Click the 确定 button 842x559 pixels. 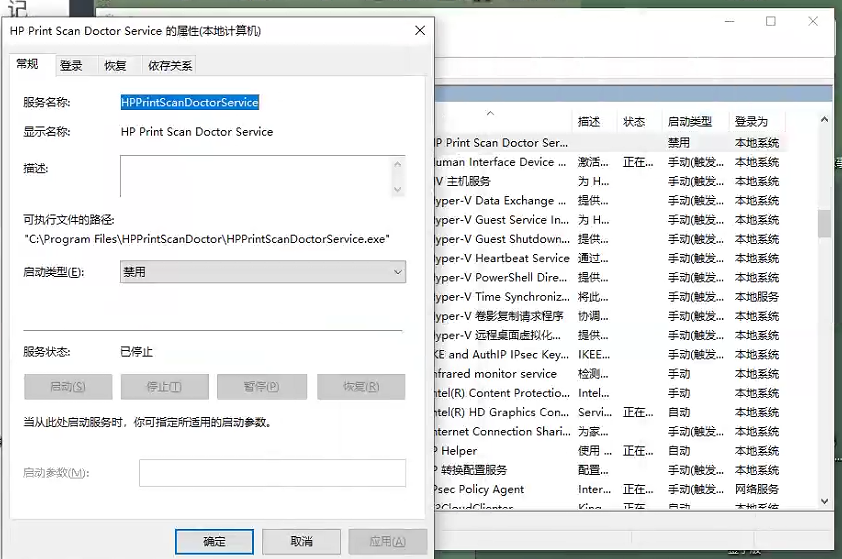pyautogui.click(x=214, y=541)
